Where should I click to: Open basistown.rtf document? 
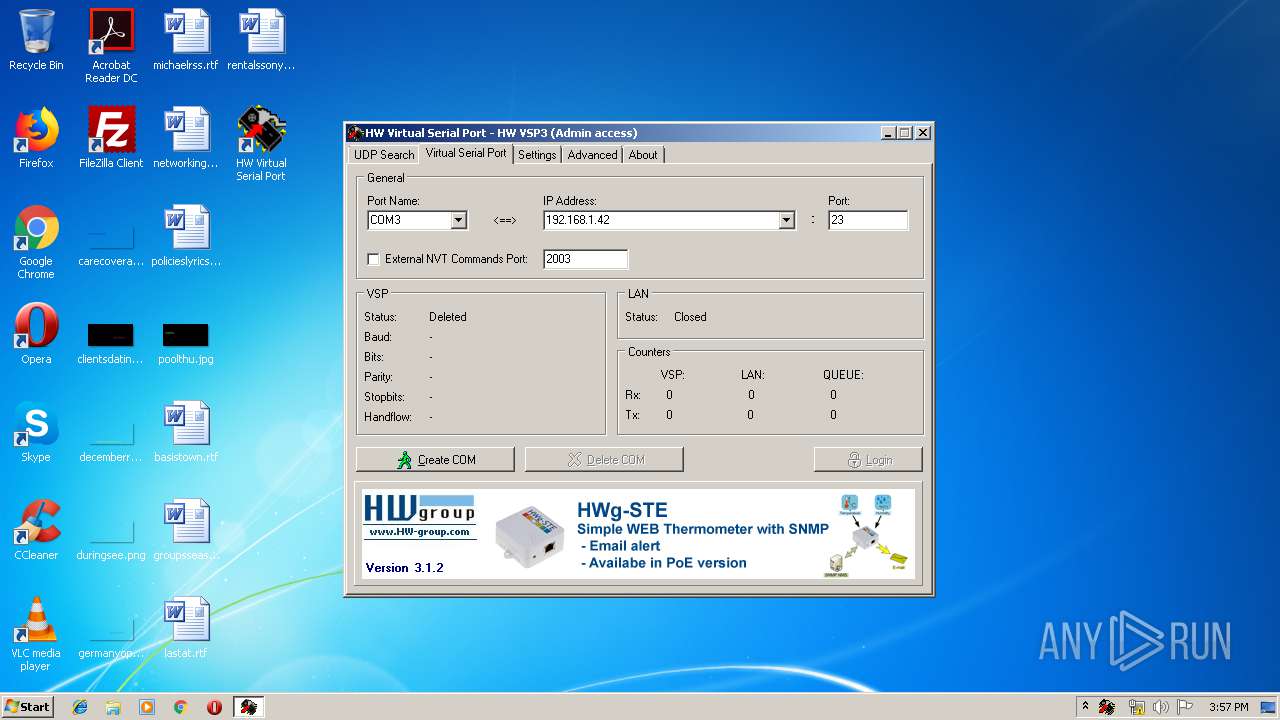pos(186,432)
